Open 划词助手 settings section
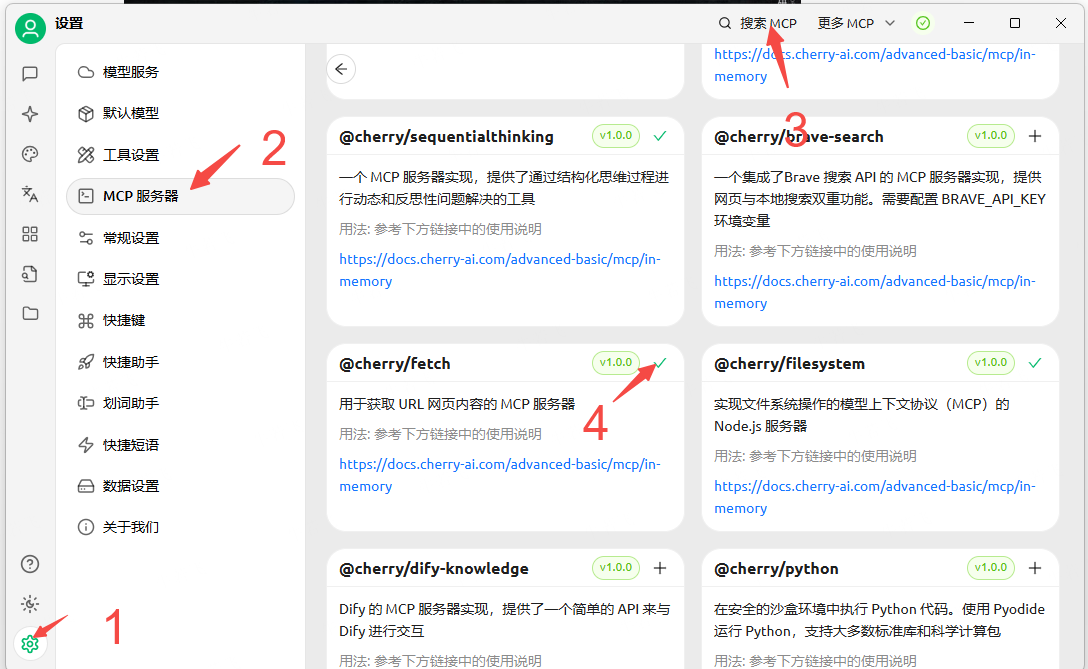The image size is (1088, 669). pos(180,403)
